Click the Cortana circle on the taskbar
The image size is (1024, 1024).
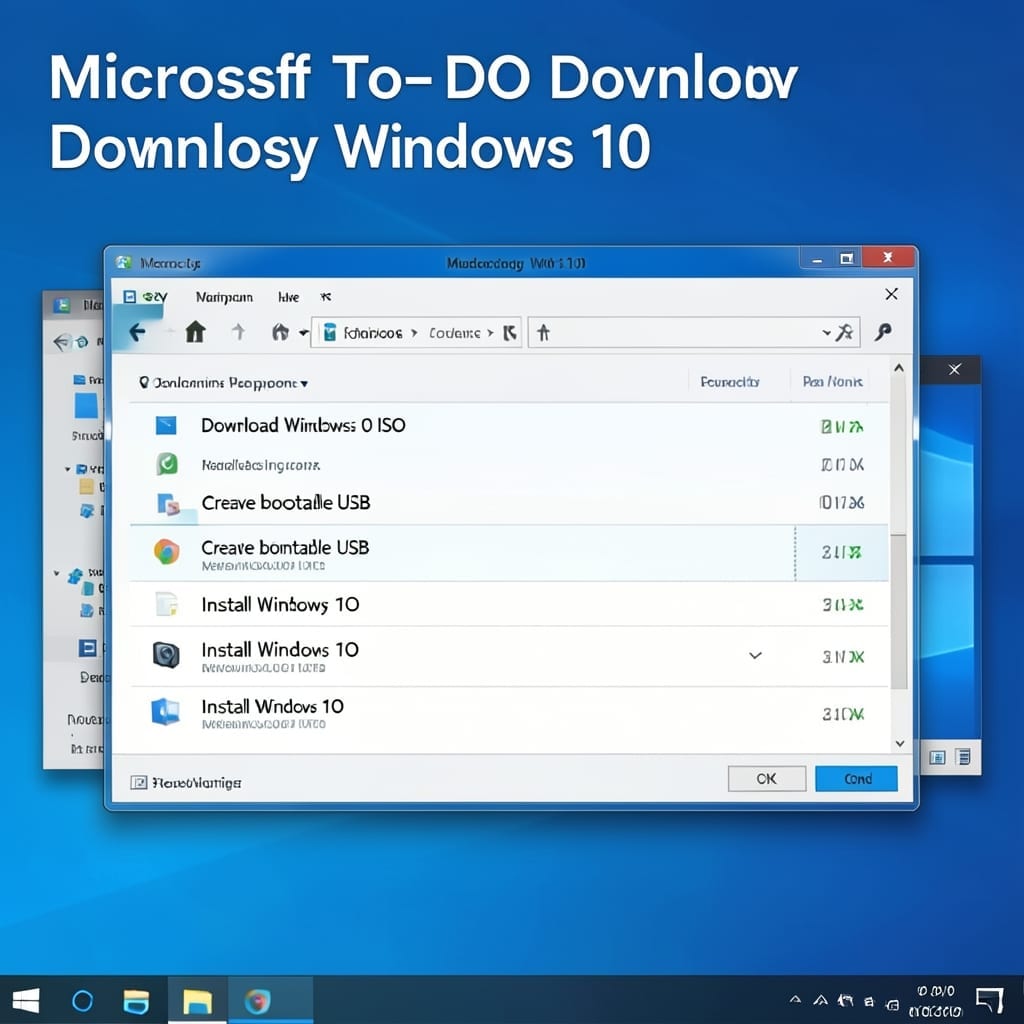click(x=82, y=1000)
